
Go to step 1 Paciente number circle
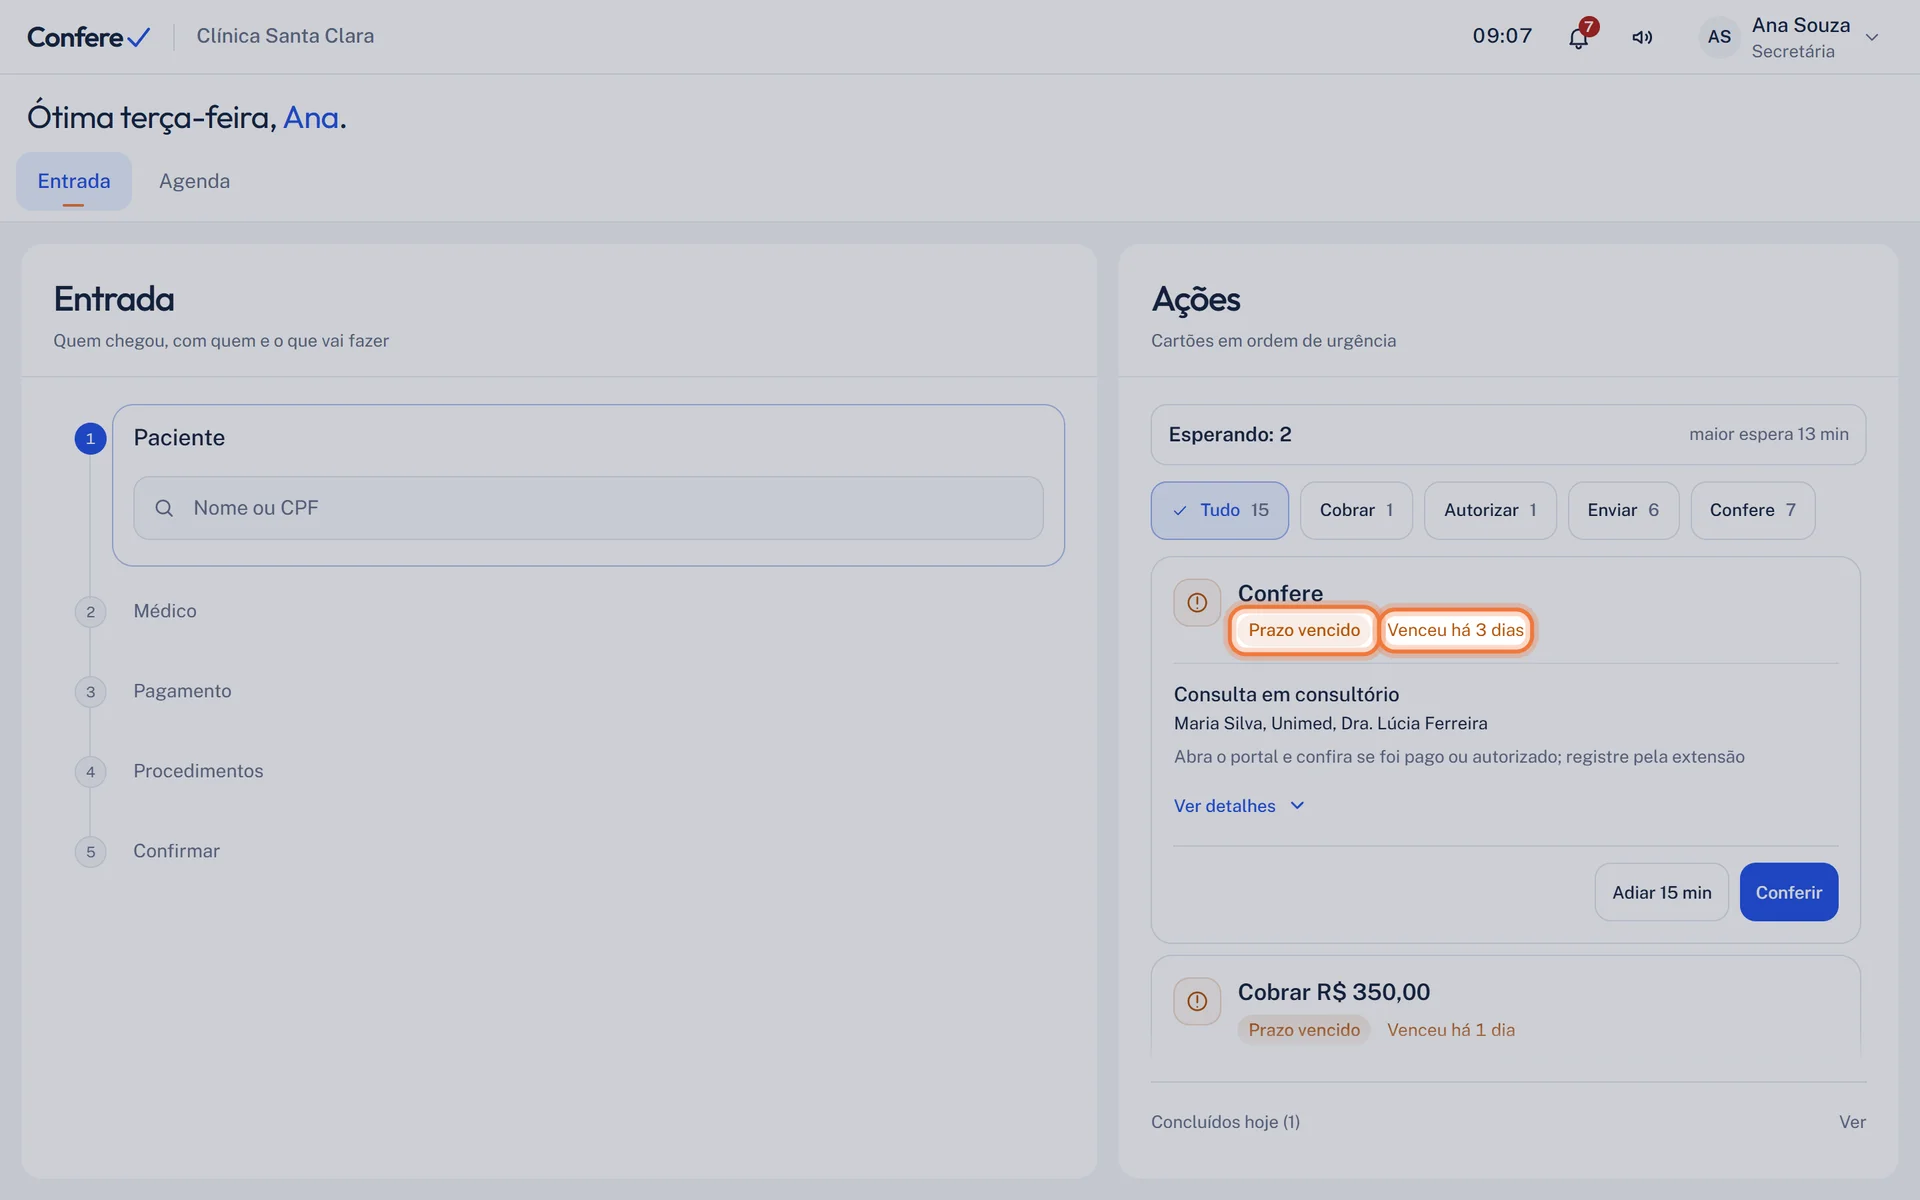90,438
